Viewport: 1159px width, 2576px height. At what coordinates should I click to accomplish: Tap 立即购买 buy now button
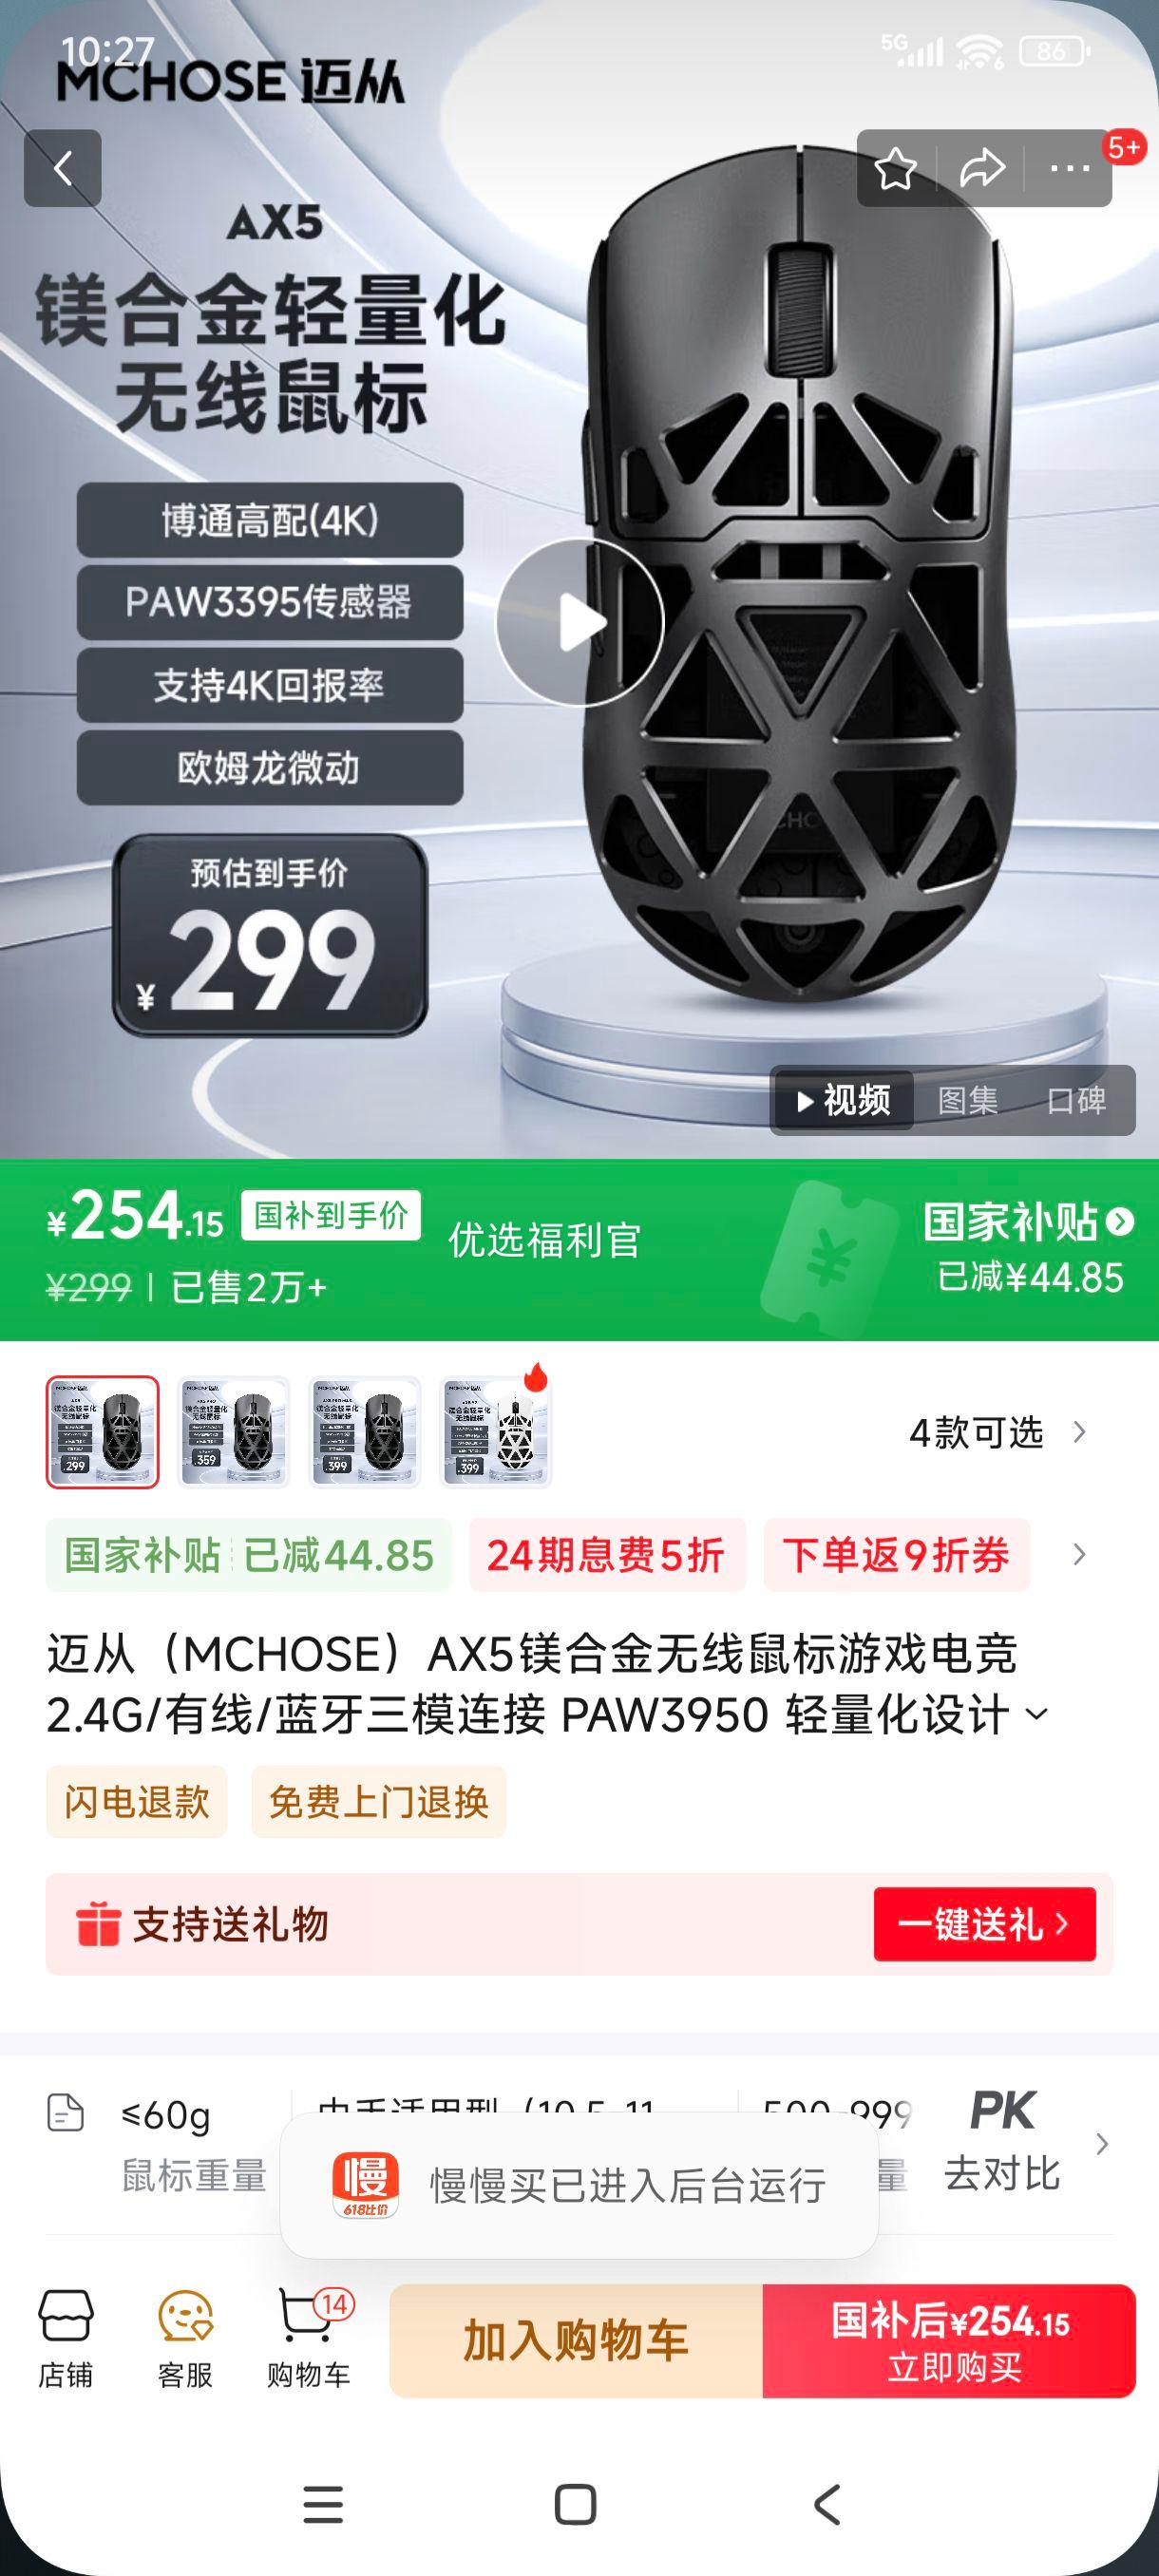(950, 2340)
